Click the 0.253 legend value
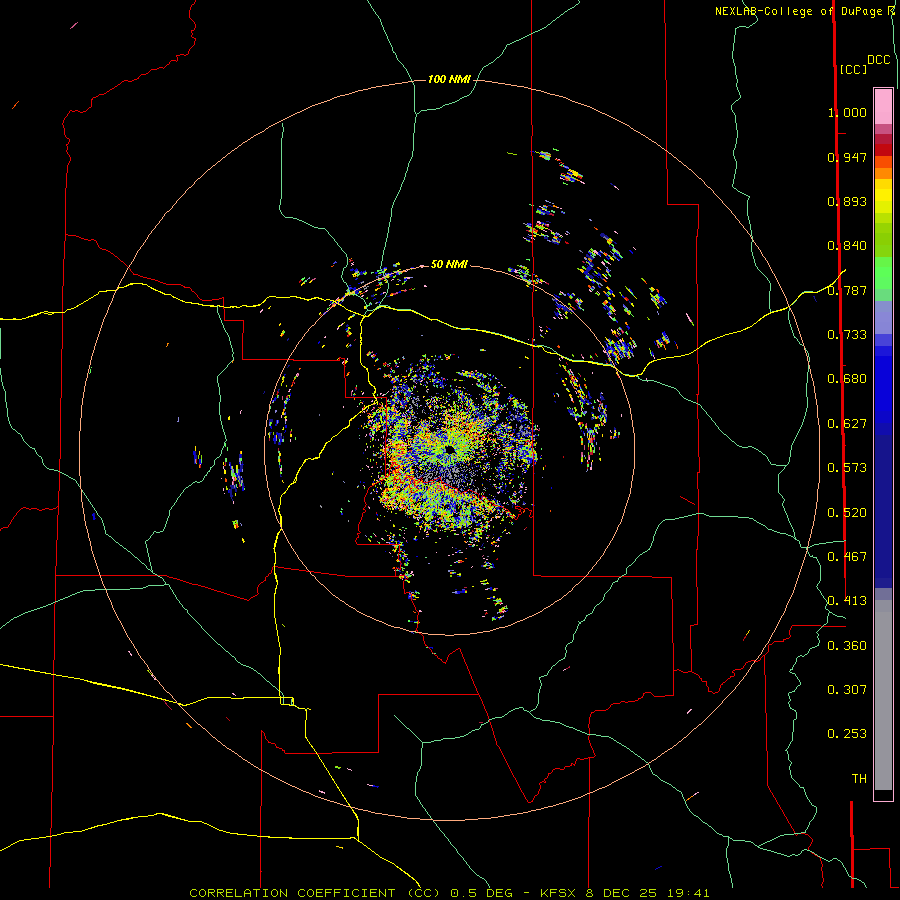 847,734
